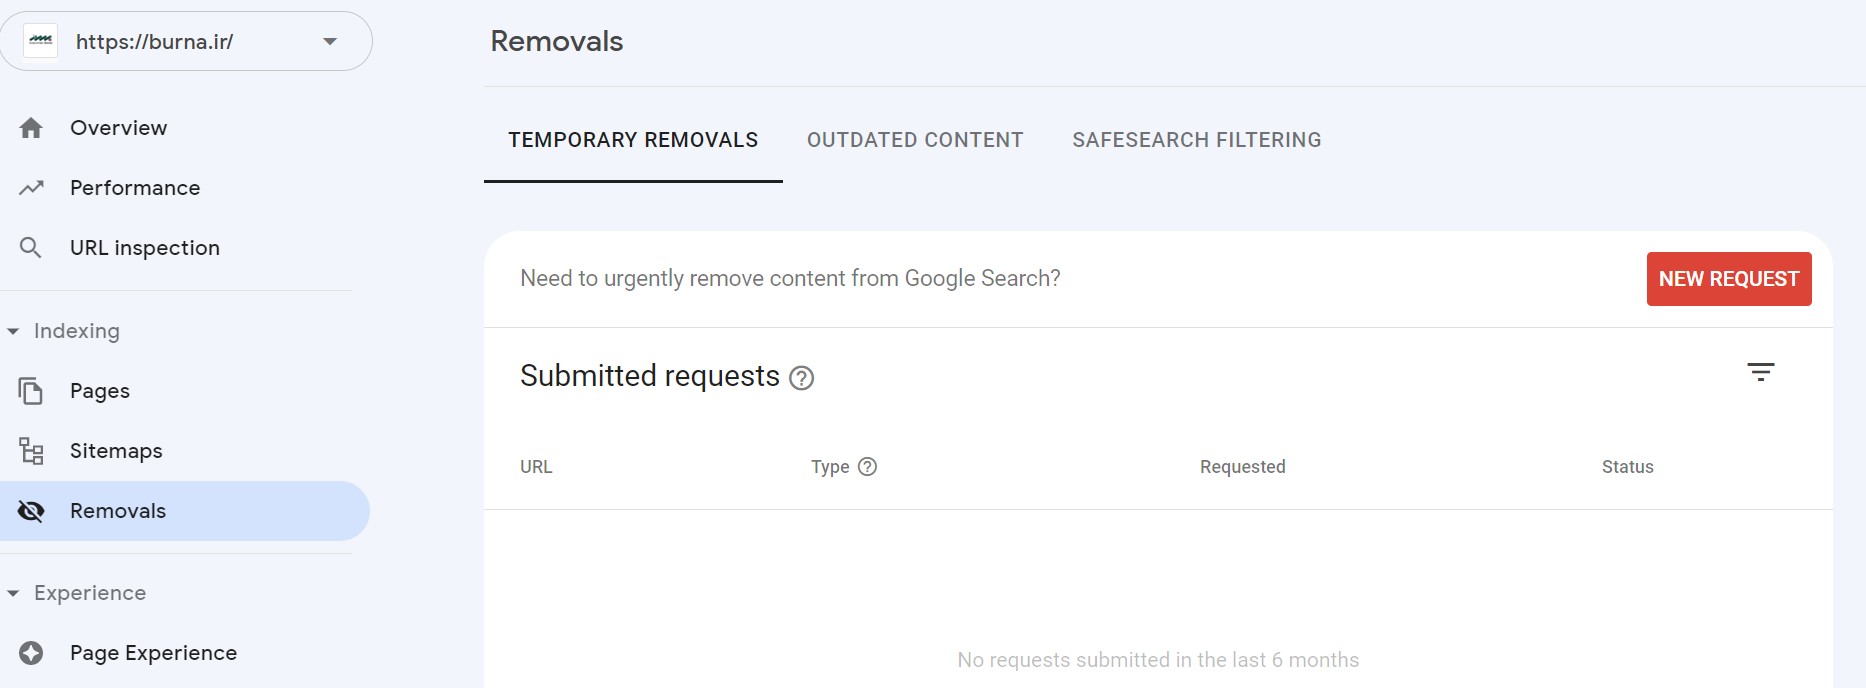
Task: Collapse the Indexing section
Action: tap(13, 331)
